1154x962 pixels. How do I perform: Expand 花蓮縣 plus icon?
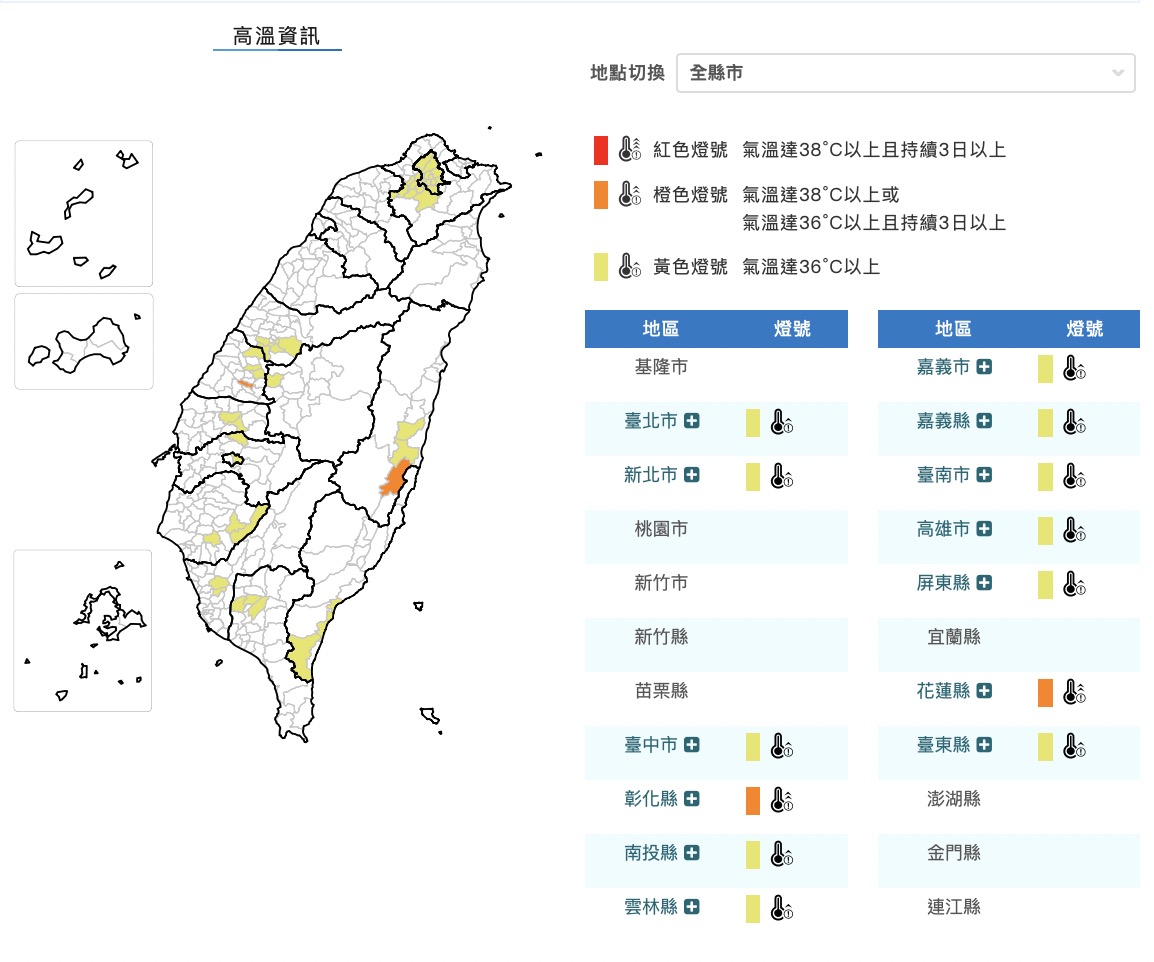(x=984, y=690)
